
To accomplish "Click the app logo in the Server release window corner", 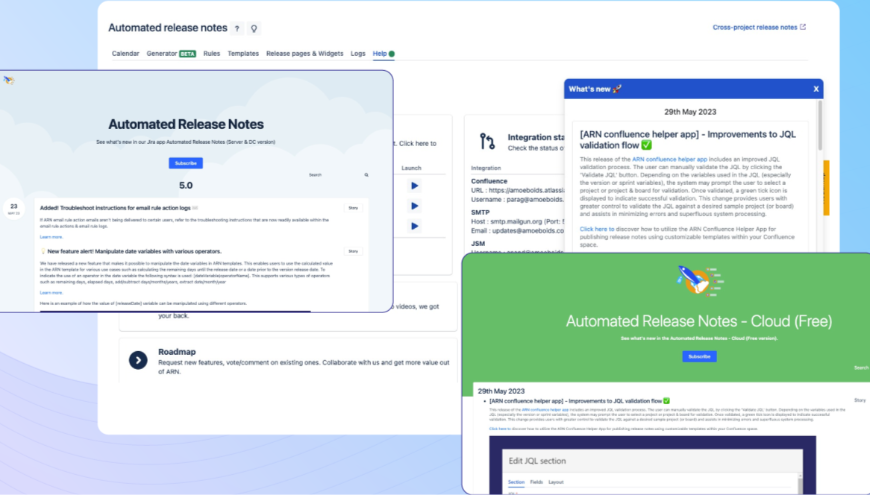I will pyautogui.click(x=8, y=80).
